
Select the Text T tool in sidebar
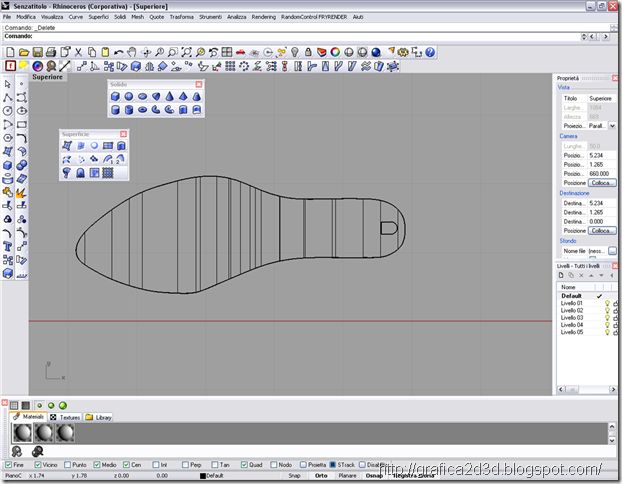(x=8, y=247)
